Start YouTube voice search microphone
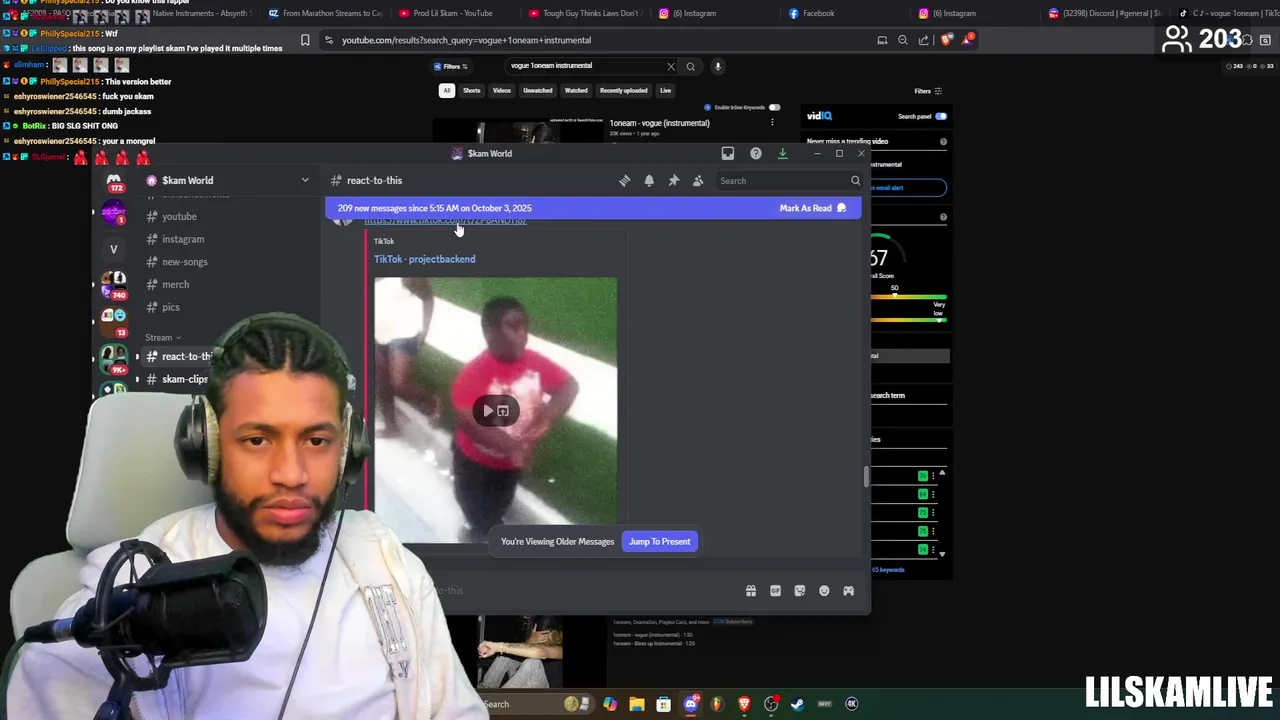Image resolution: width=1280 pixels, height=720 pixels. [x=717, y=66]
